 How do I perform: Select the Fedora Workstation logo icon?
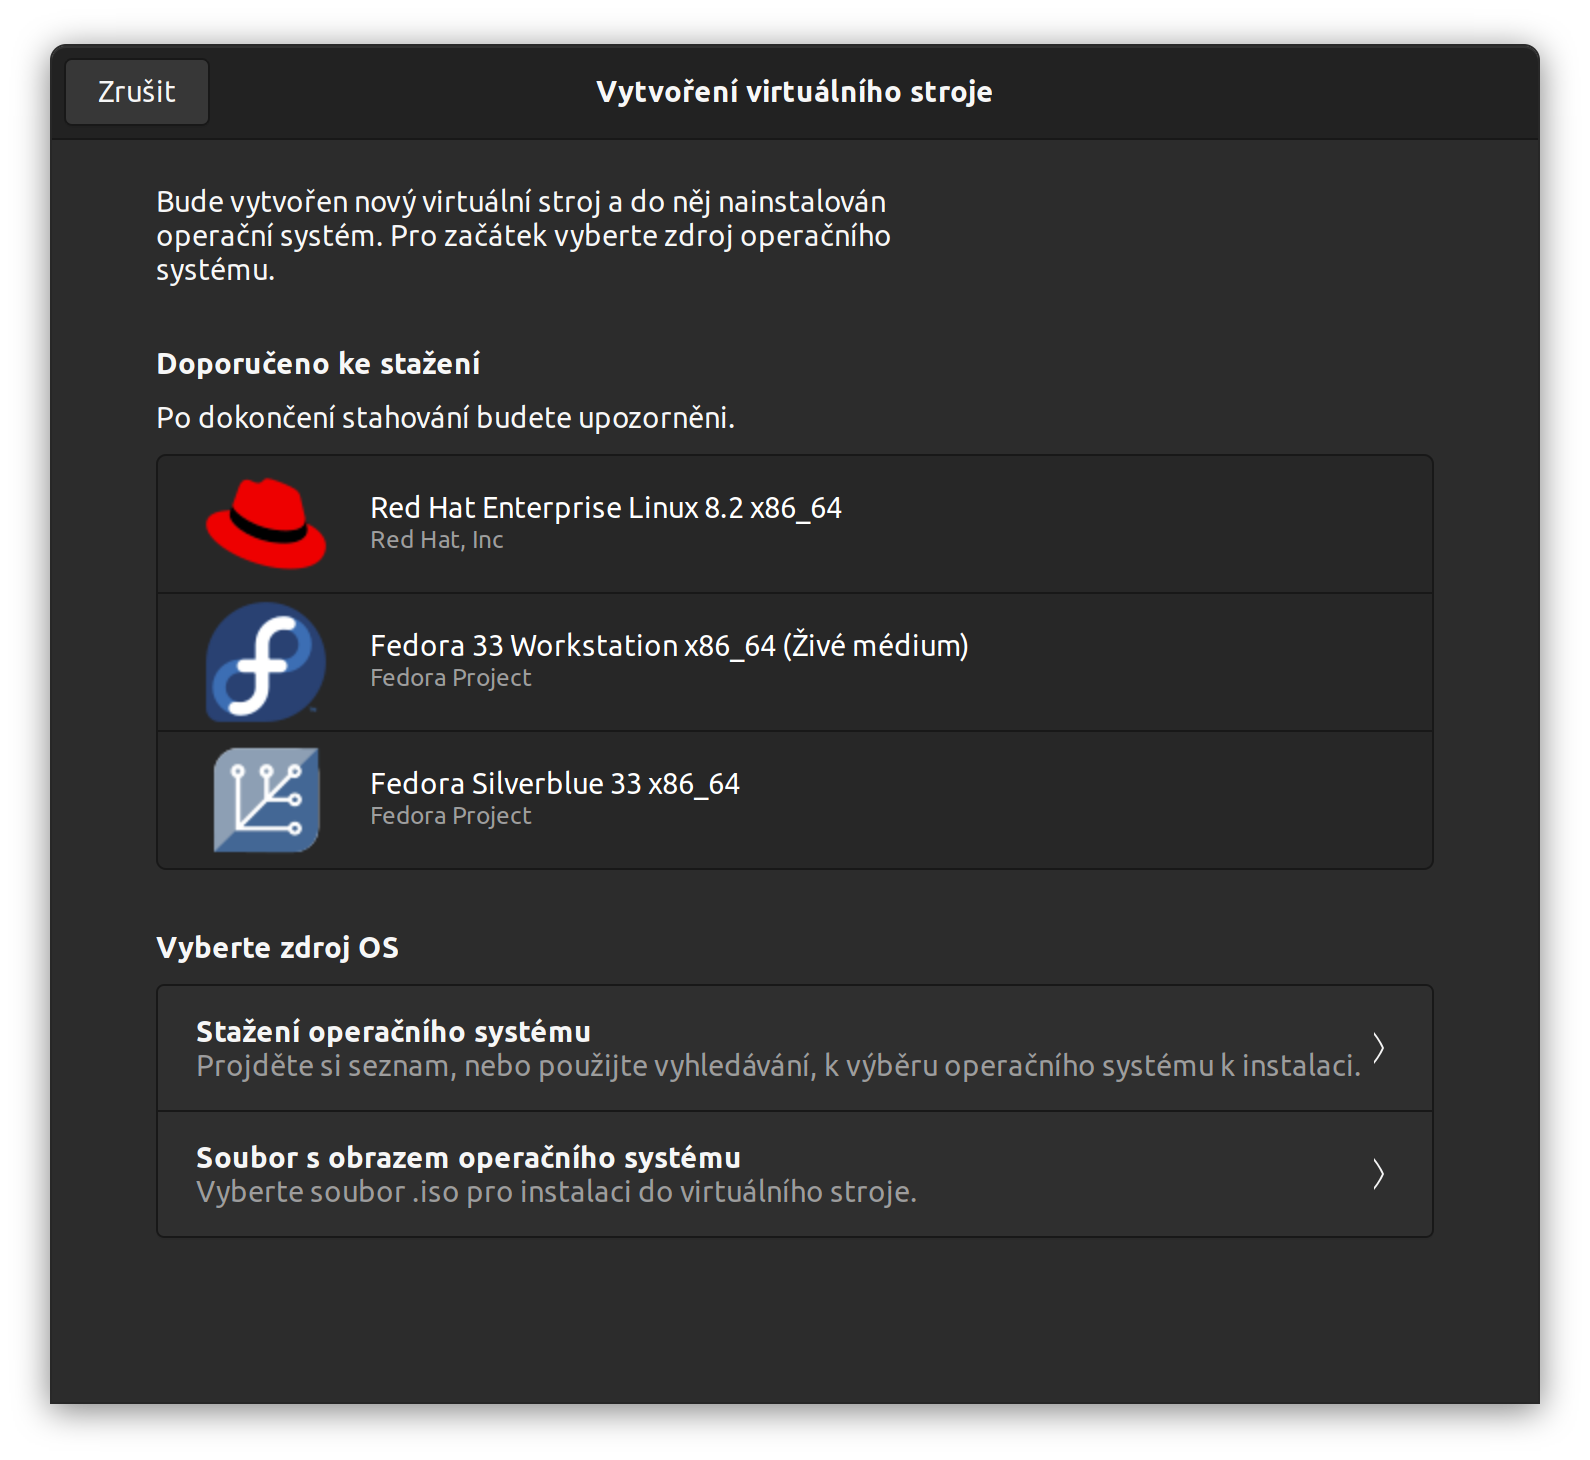point(266,662)
